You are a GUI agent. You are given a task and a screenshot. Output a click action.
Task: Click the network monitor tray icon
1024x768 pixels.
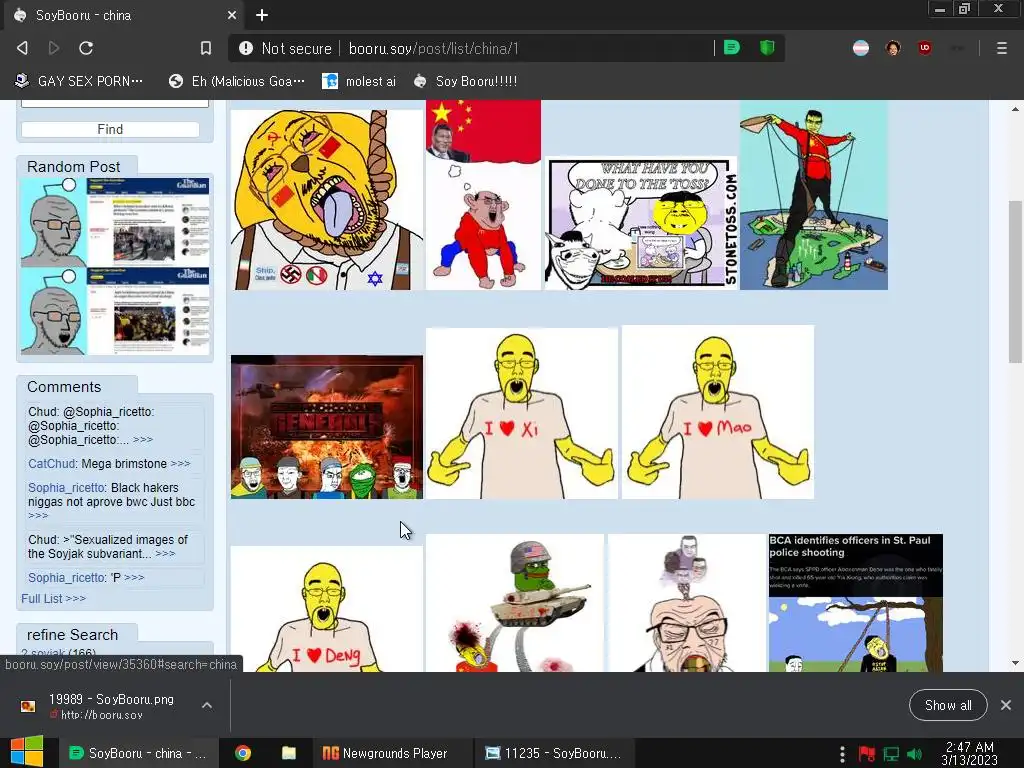click(891, 754)
